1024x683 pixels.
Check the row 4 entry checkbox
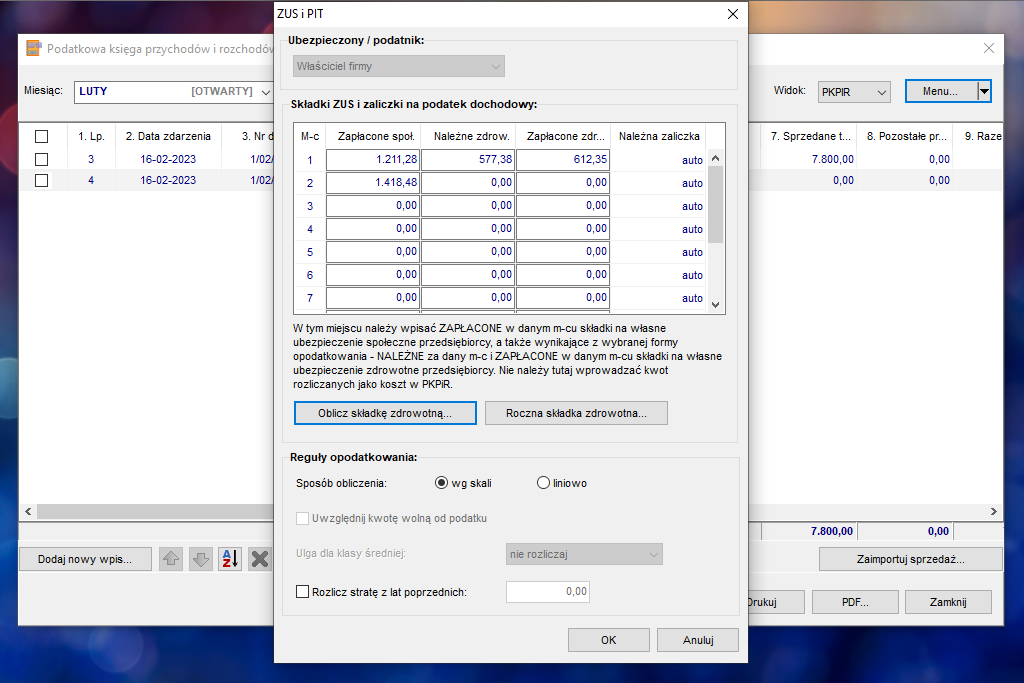click(41, 181)
